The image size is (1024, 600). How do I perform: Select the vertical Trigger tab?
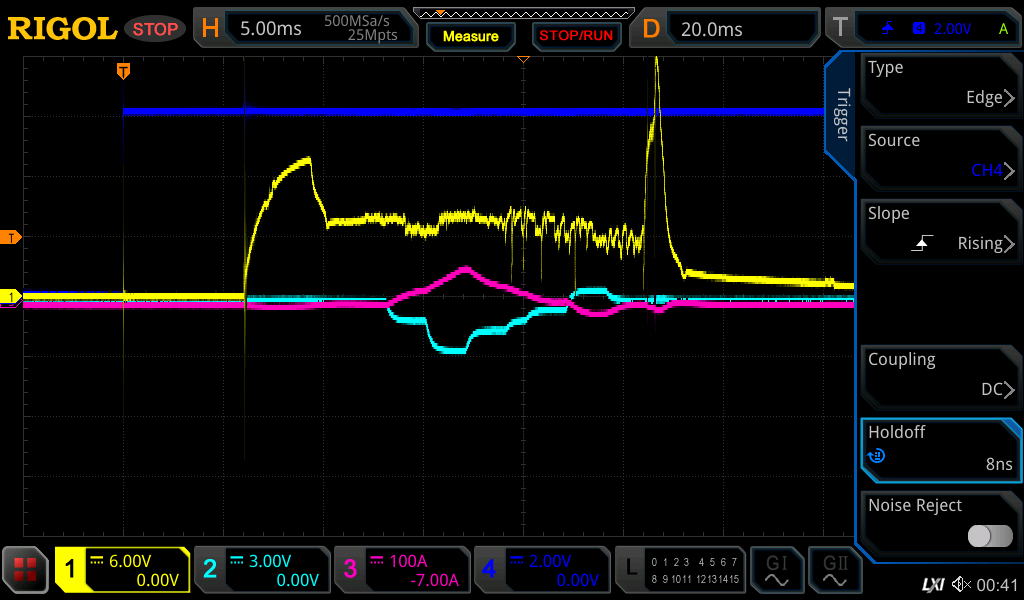pos(840,115)
